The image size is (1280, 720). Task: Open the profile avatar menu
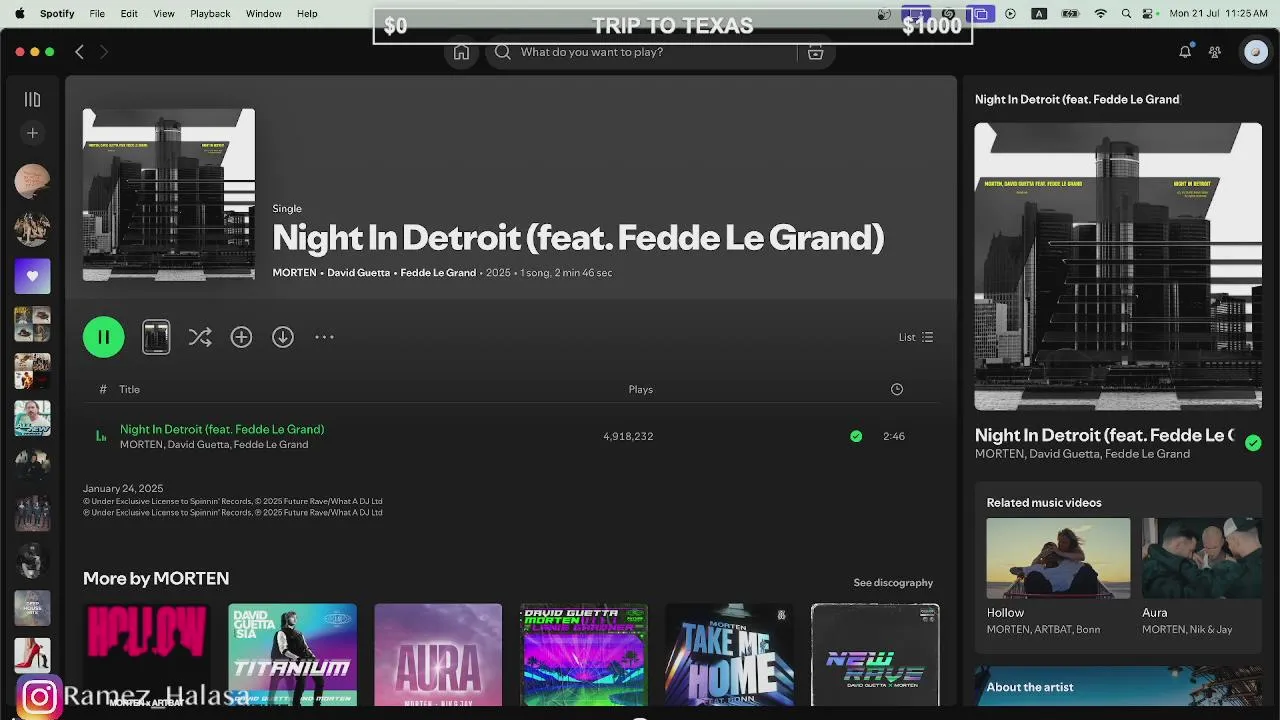(x=1255, y=52)
